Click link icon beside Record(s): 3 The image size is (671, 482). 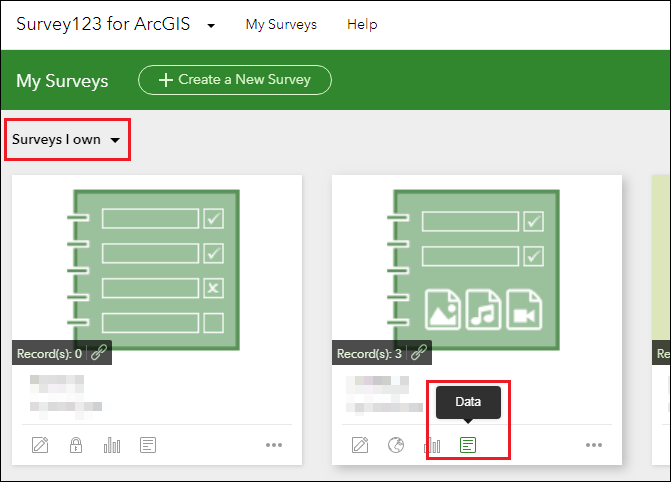point(419,353)
